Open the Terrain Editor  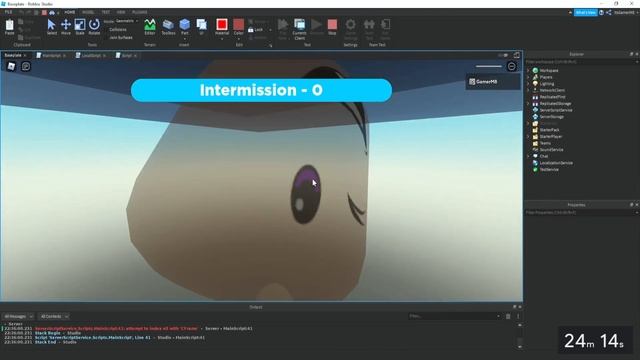coord(150,27)
